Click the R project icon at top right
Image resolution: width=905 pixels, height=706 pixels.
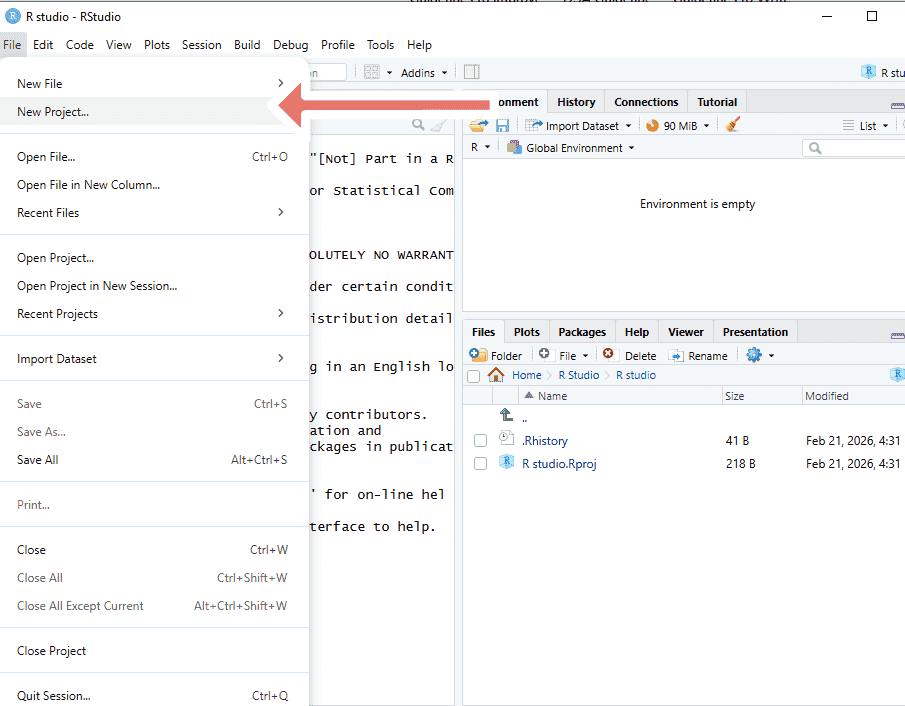point(868,72)
